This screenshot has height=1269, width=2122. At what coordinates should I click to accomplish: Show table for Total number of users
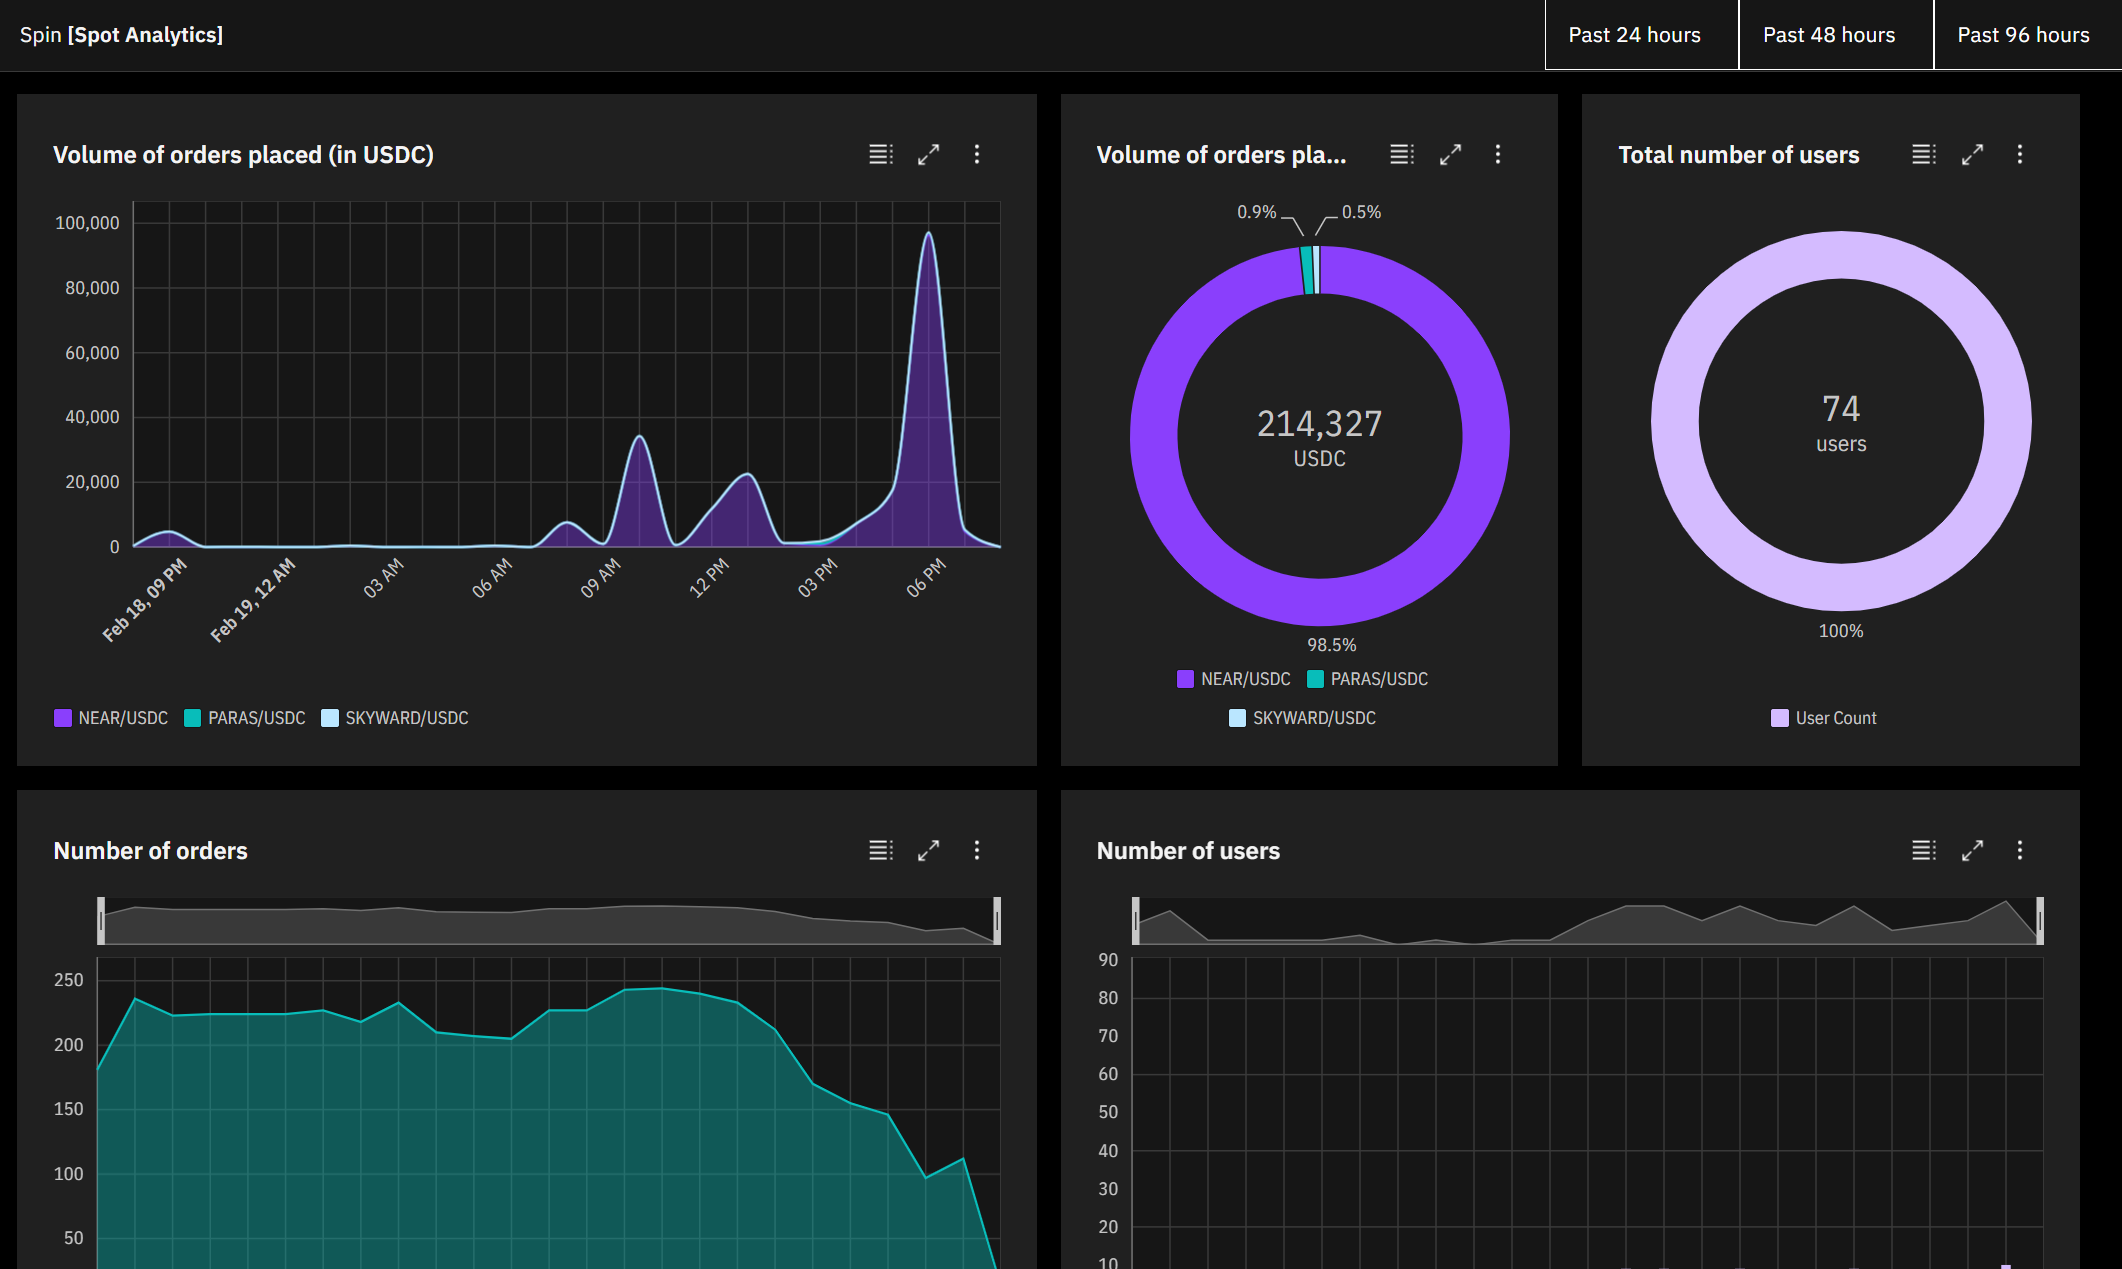[x=1923, y=154]
